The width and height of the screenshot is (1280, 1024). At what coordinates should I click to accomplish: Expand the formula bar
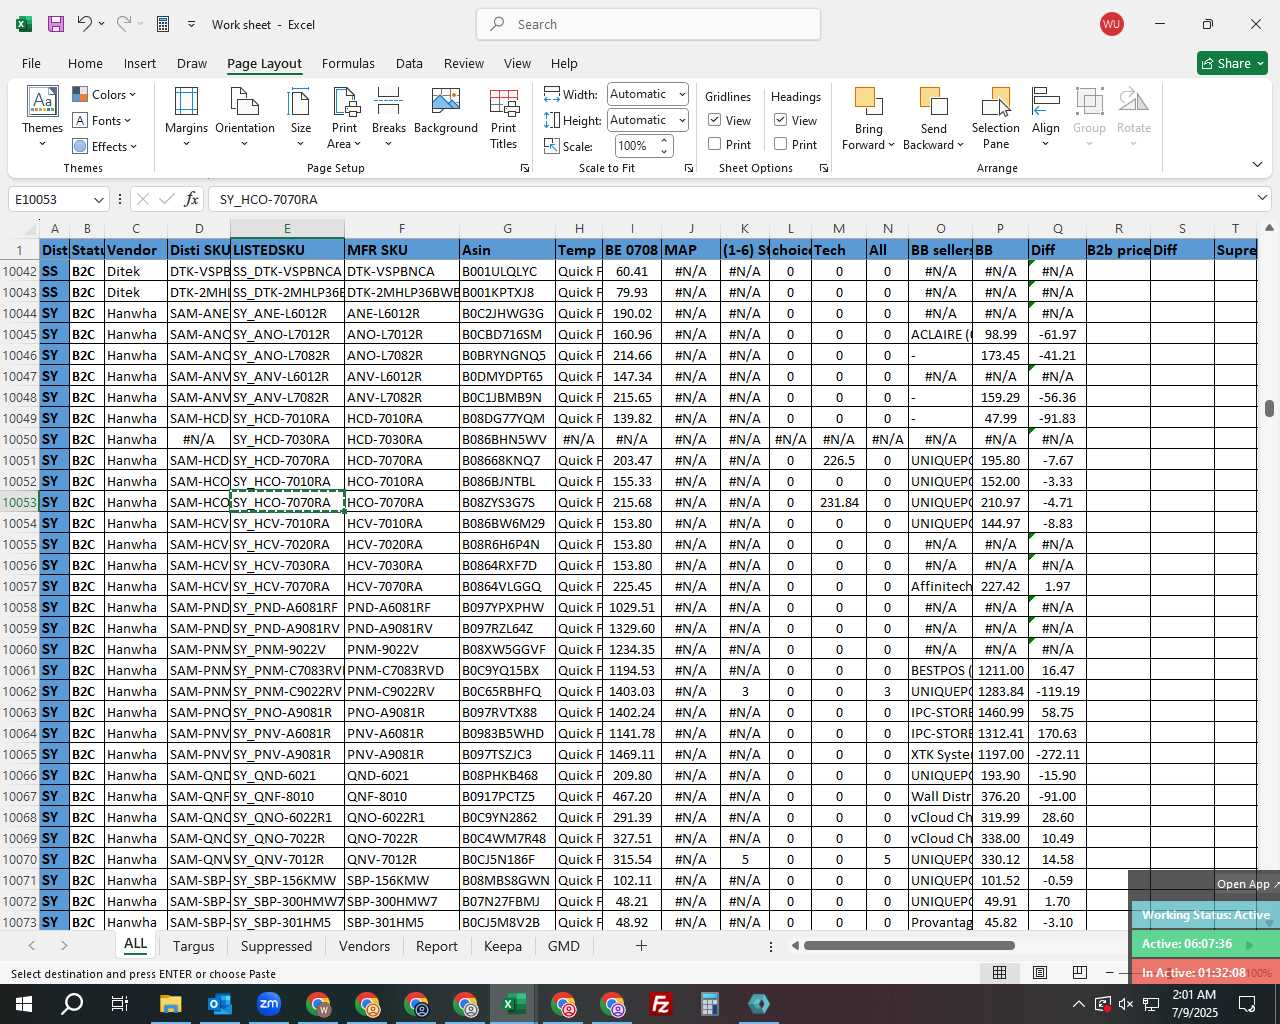pyautogui.click(x=1262, y=198)
